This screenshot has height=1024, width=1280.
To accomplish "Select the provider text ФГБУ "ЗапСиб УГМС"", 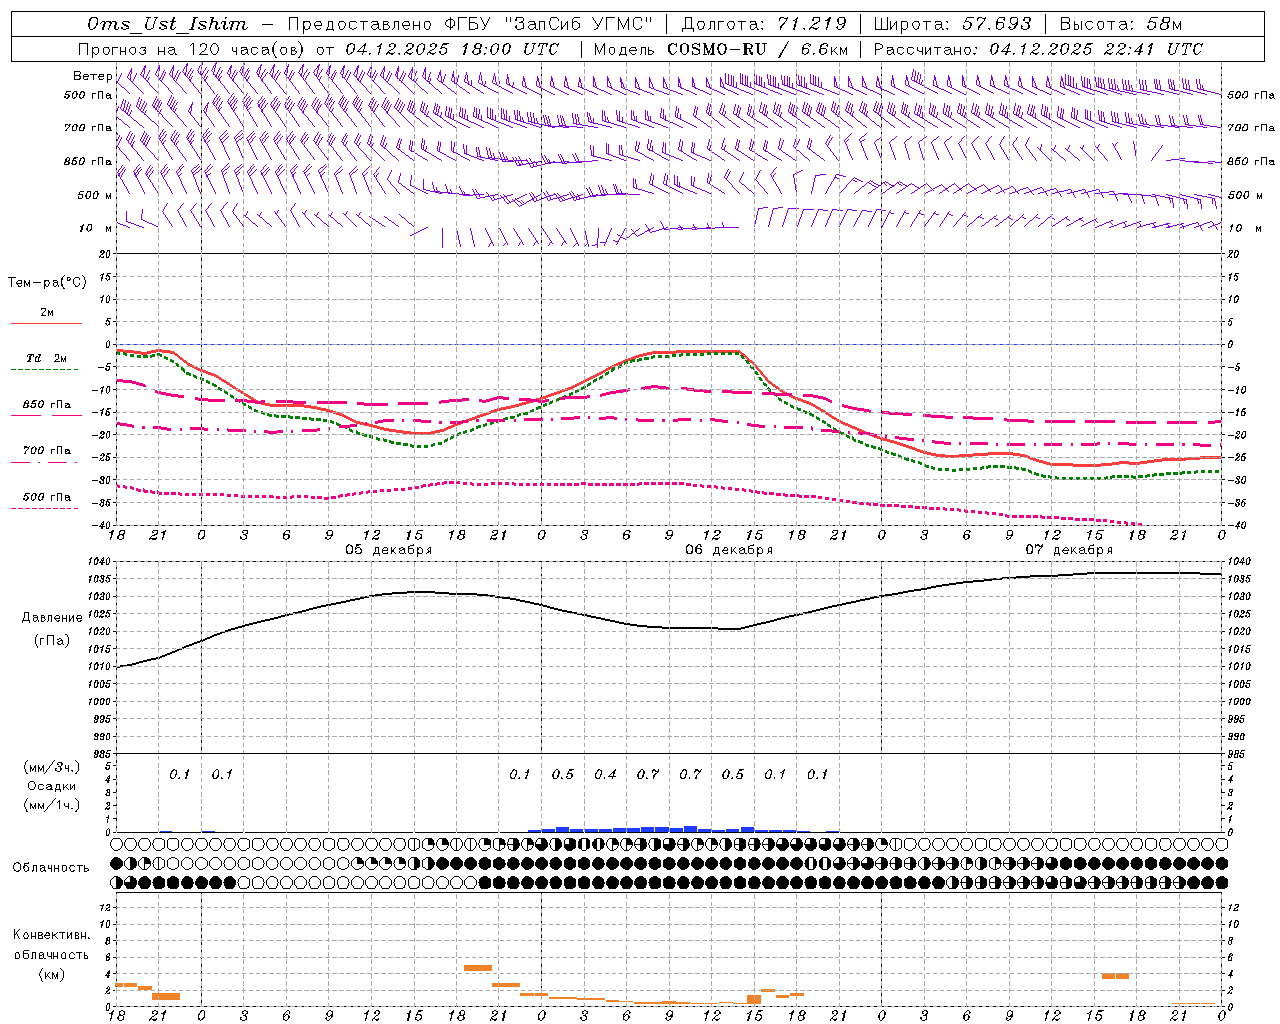I will [548, 24].
